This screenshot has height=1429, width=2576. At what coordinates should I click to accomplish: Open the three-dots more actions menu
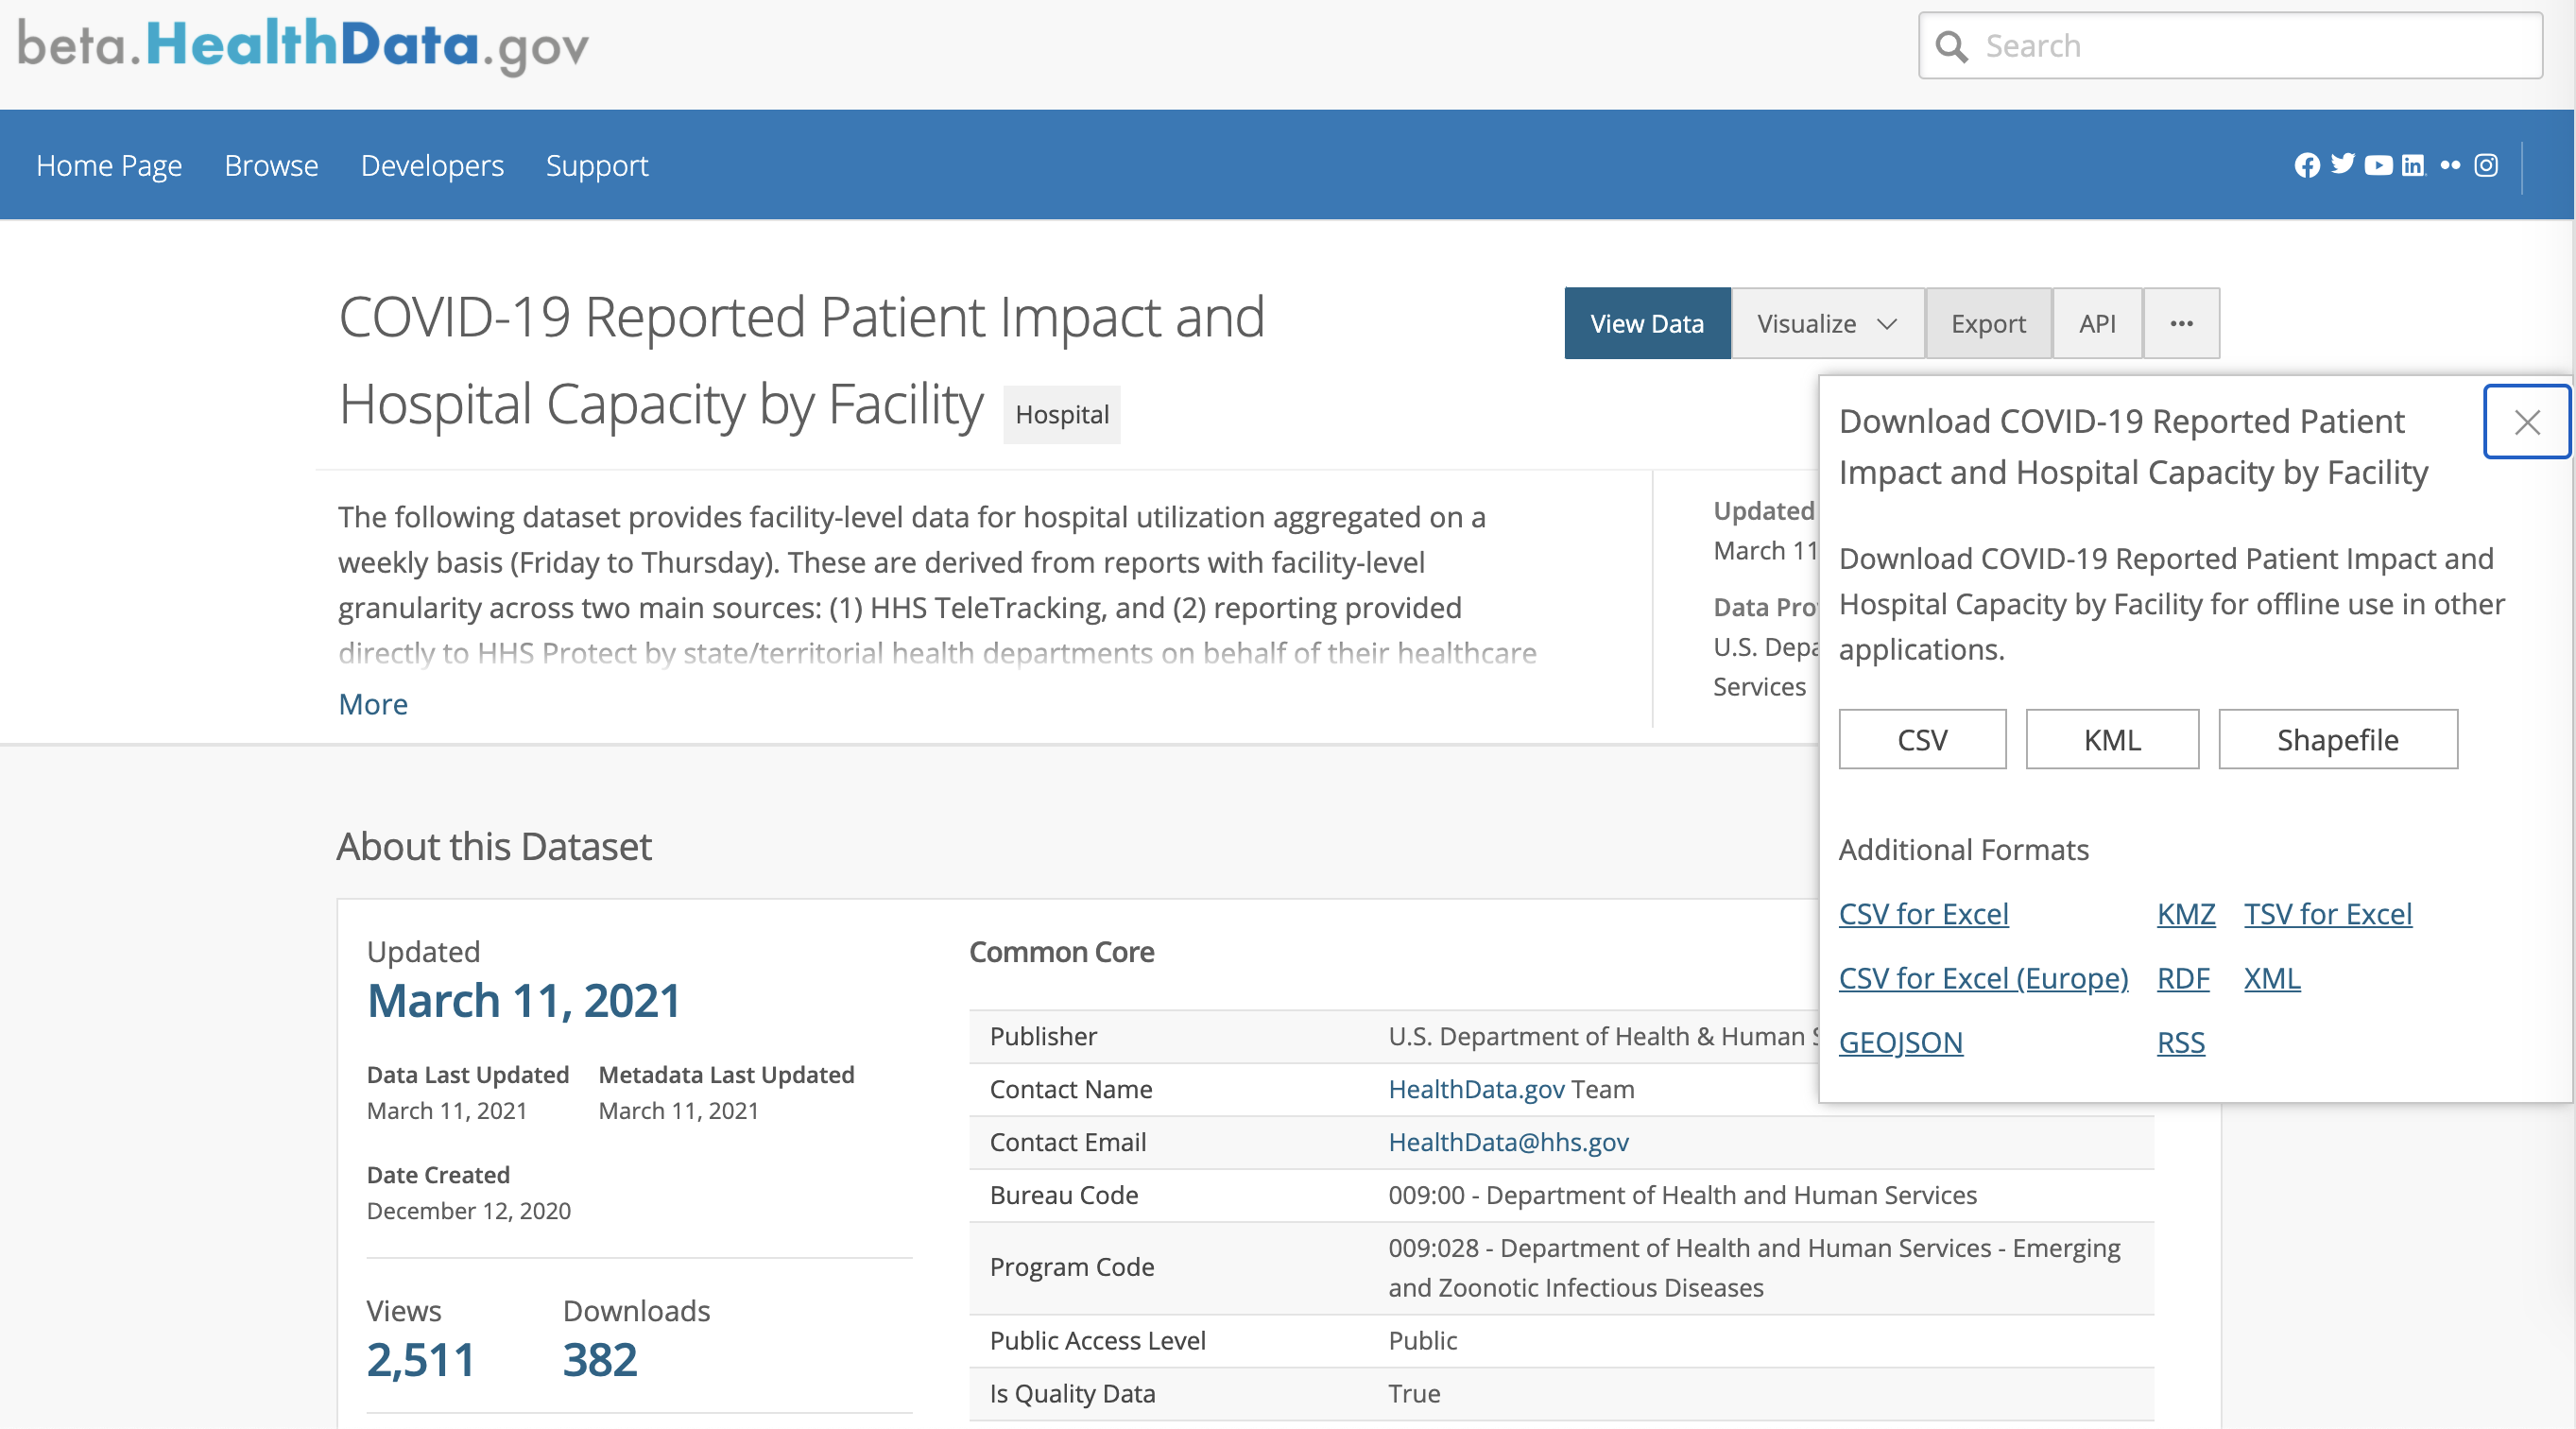pos(2181,323)
